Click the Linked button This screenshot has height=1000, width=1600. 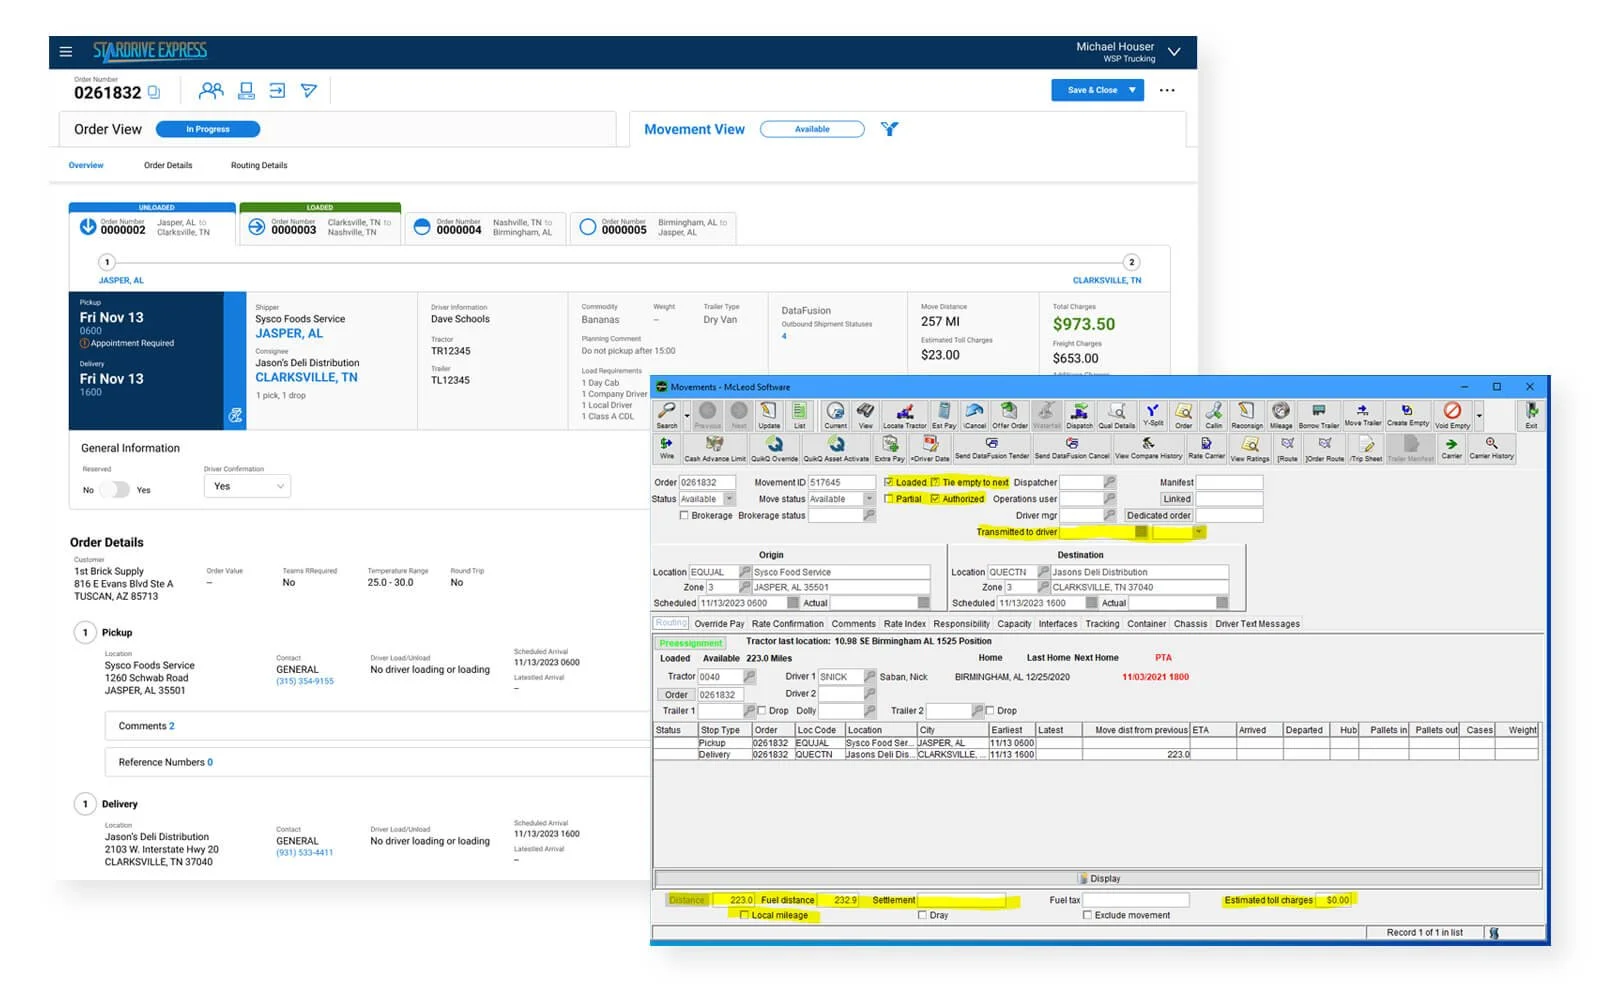point(1177,499)
